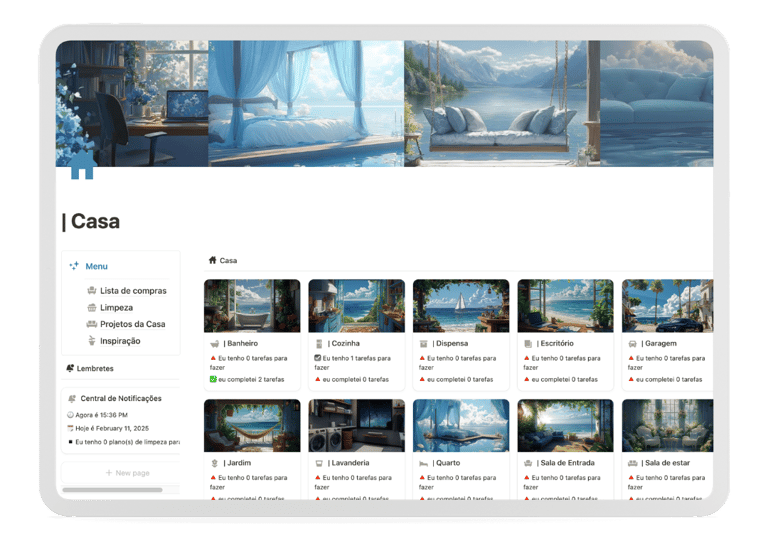Click the page cover image
Screen dimensions: 768x547
(384, 103)
